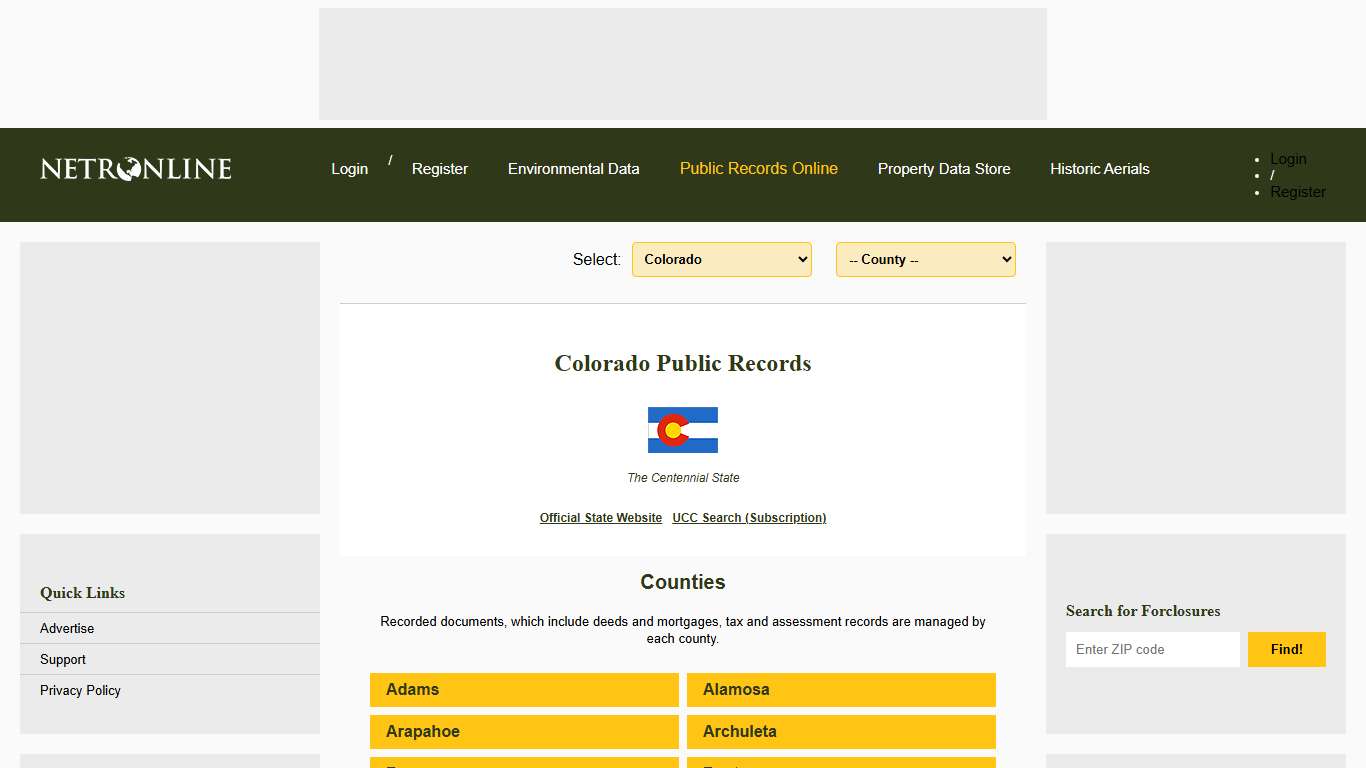Open the Property Data Store page
The height and width of the screenshot is (768, 1366).
(944, 169)
